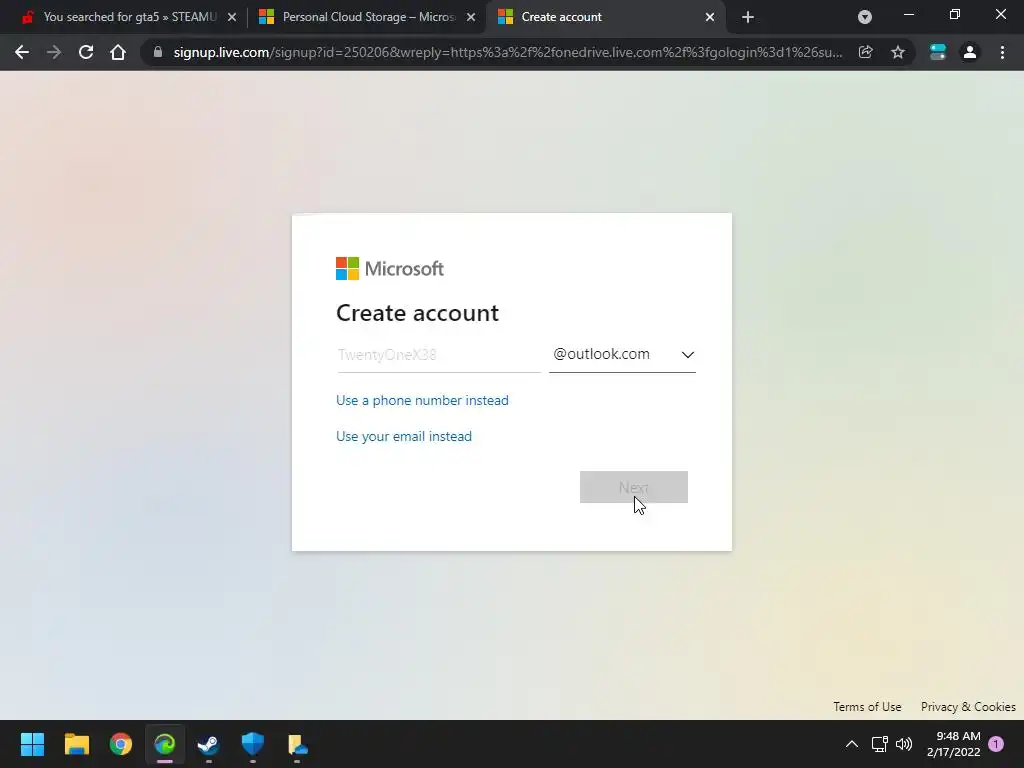
Task: Click the padlock site info icon
Action: click(157, 52)
